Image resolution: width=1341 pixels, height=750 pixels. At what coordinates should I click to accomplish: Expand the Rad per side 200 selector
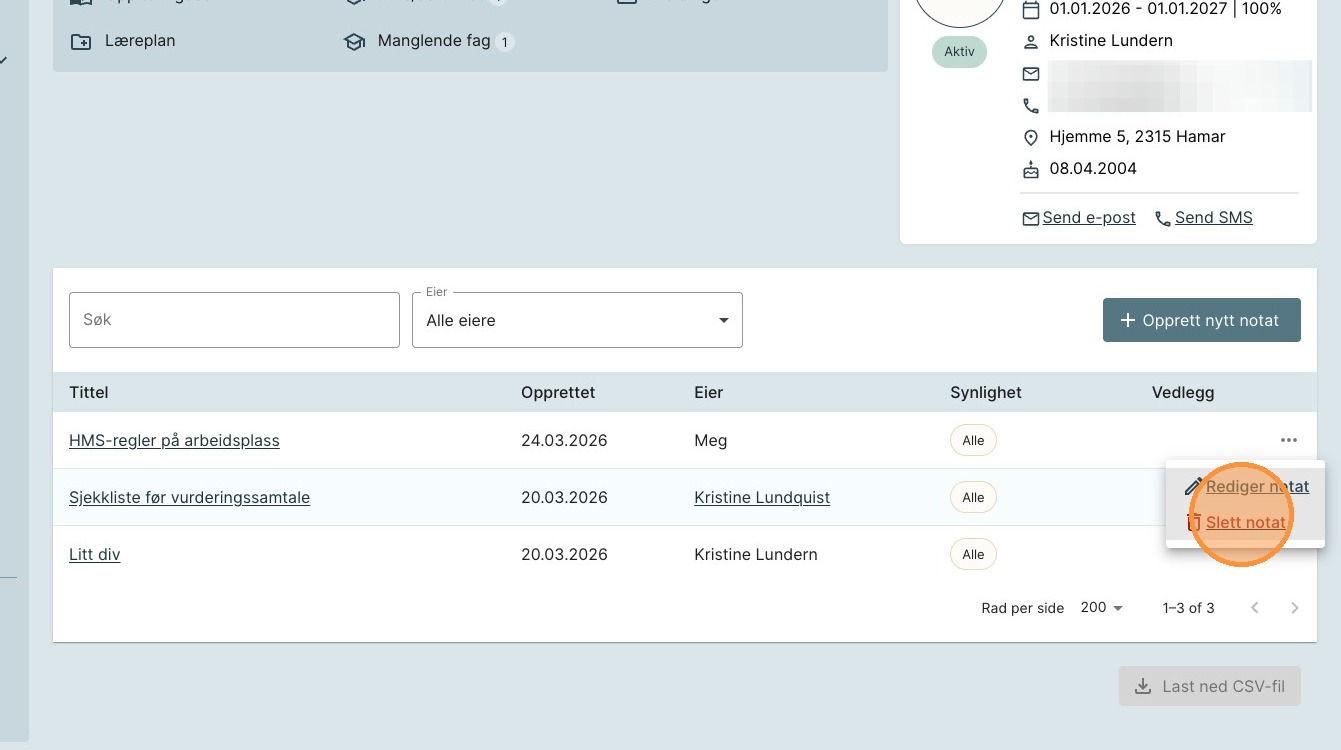(1102, 608)
